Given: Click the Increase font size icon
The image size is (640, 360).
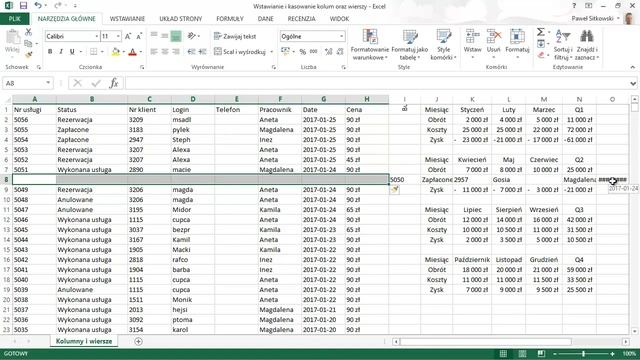Looking at the screenshot, I should point(128,36).
